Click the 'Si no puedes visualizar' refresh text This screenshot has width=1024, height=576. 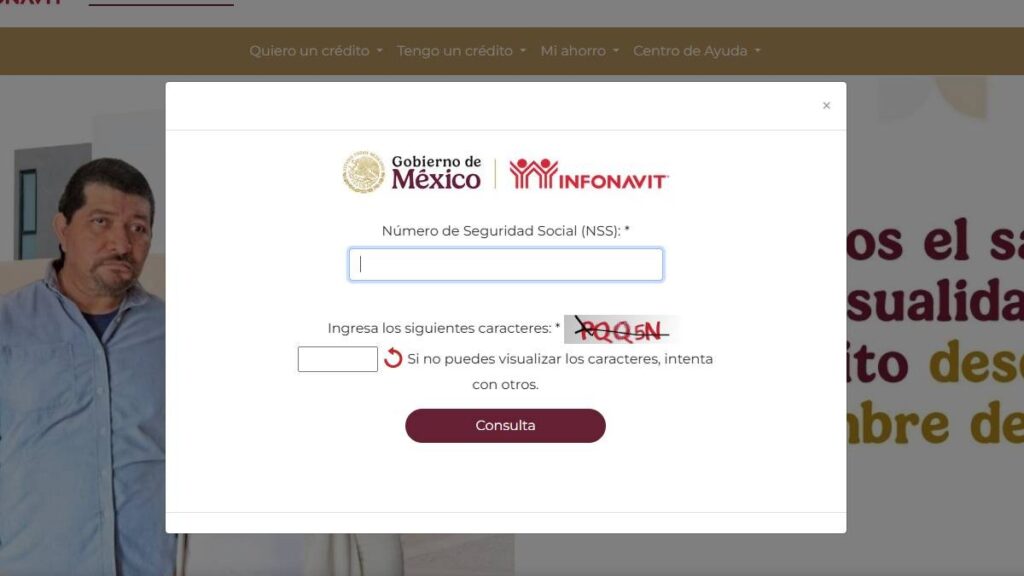pyautogui.click(x=560, y=372)
